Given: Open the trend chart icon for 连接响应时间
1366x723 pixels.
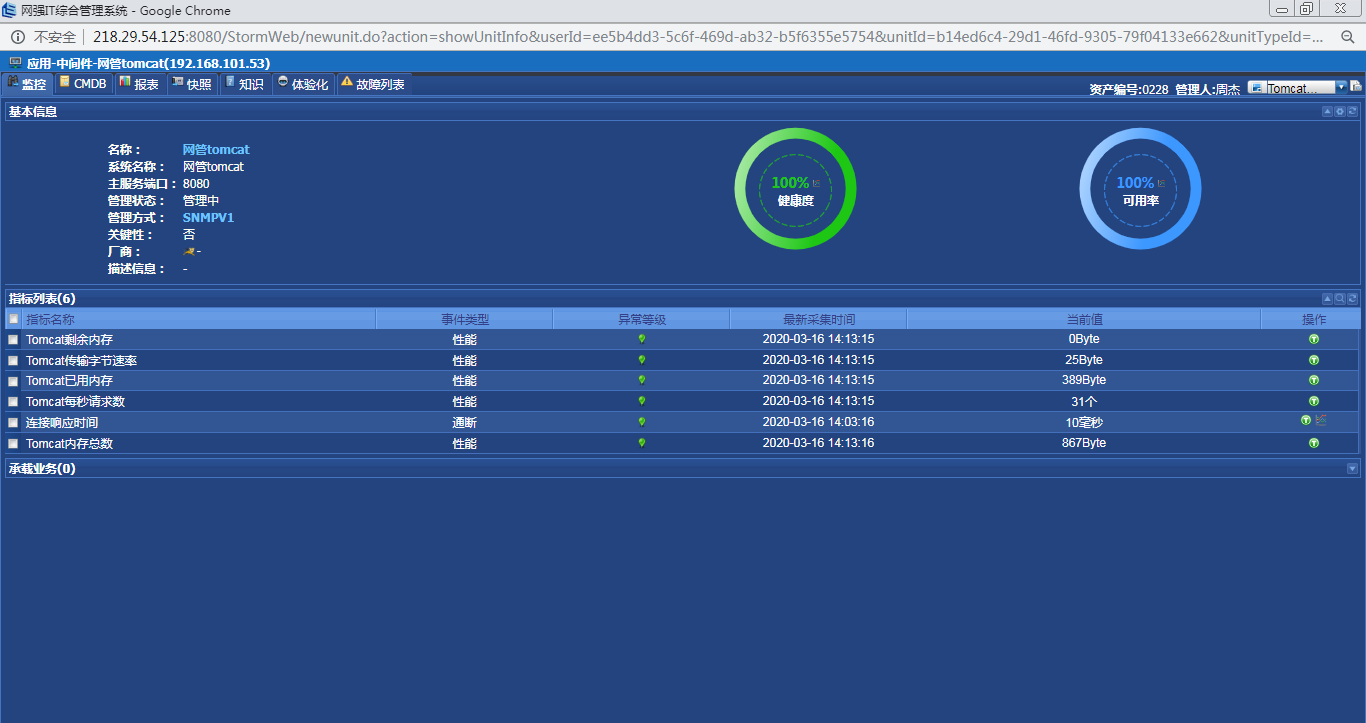Looking at the screenshot, I should point(1321,421).
